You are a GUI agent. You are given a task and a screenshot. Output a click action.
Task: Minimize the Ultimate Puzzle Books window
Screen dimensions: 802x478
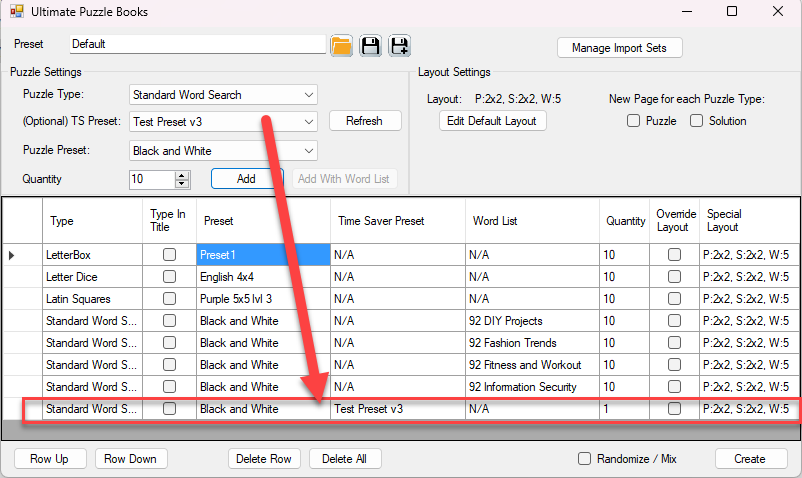click(x=685, y=12)
